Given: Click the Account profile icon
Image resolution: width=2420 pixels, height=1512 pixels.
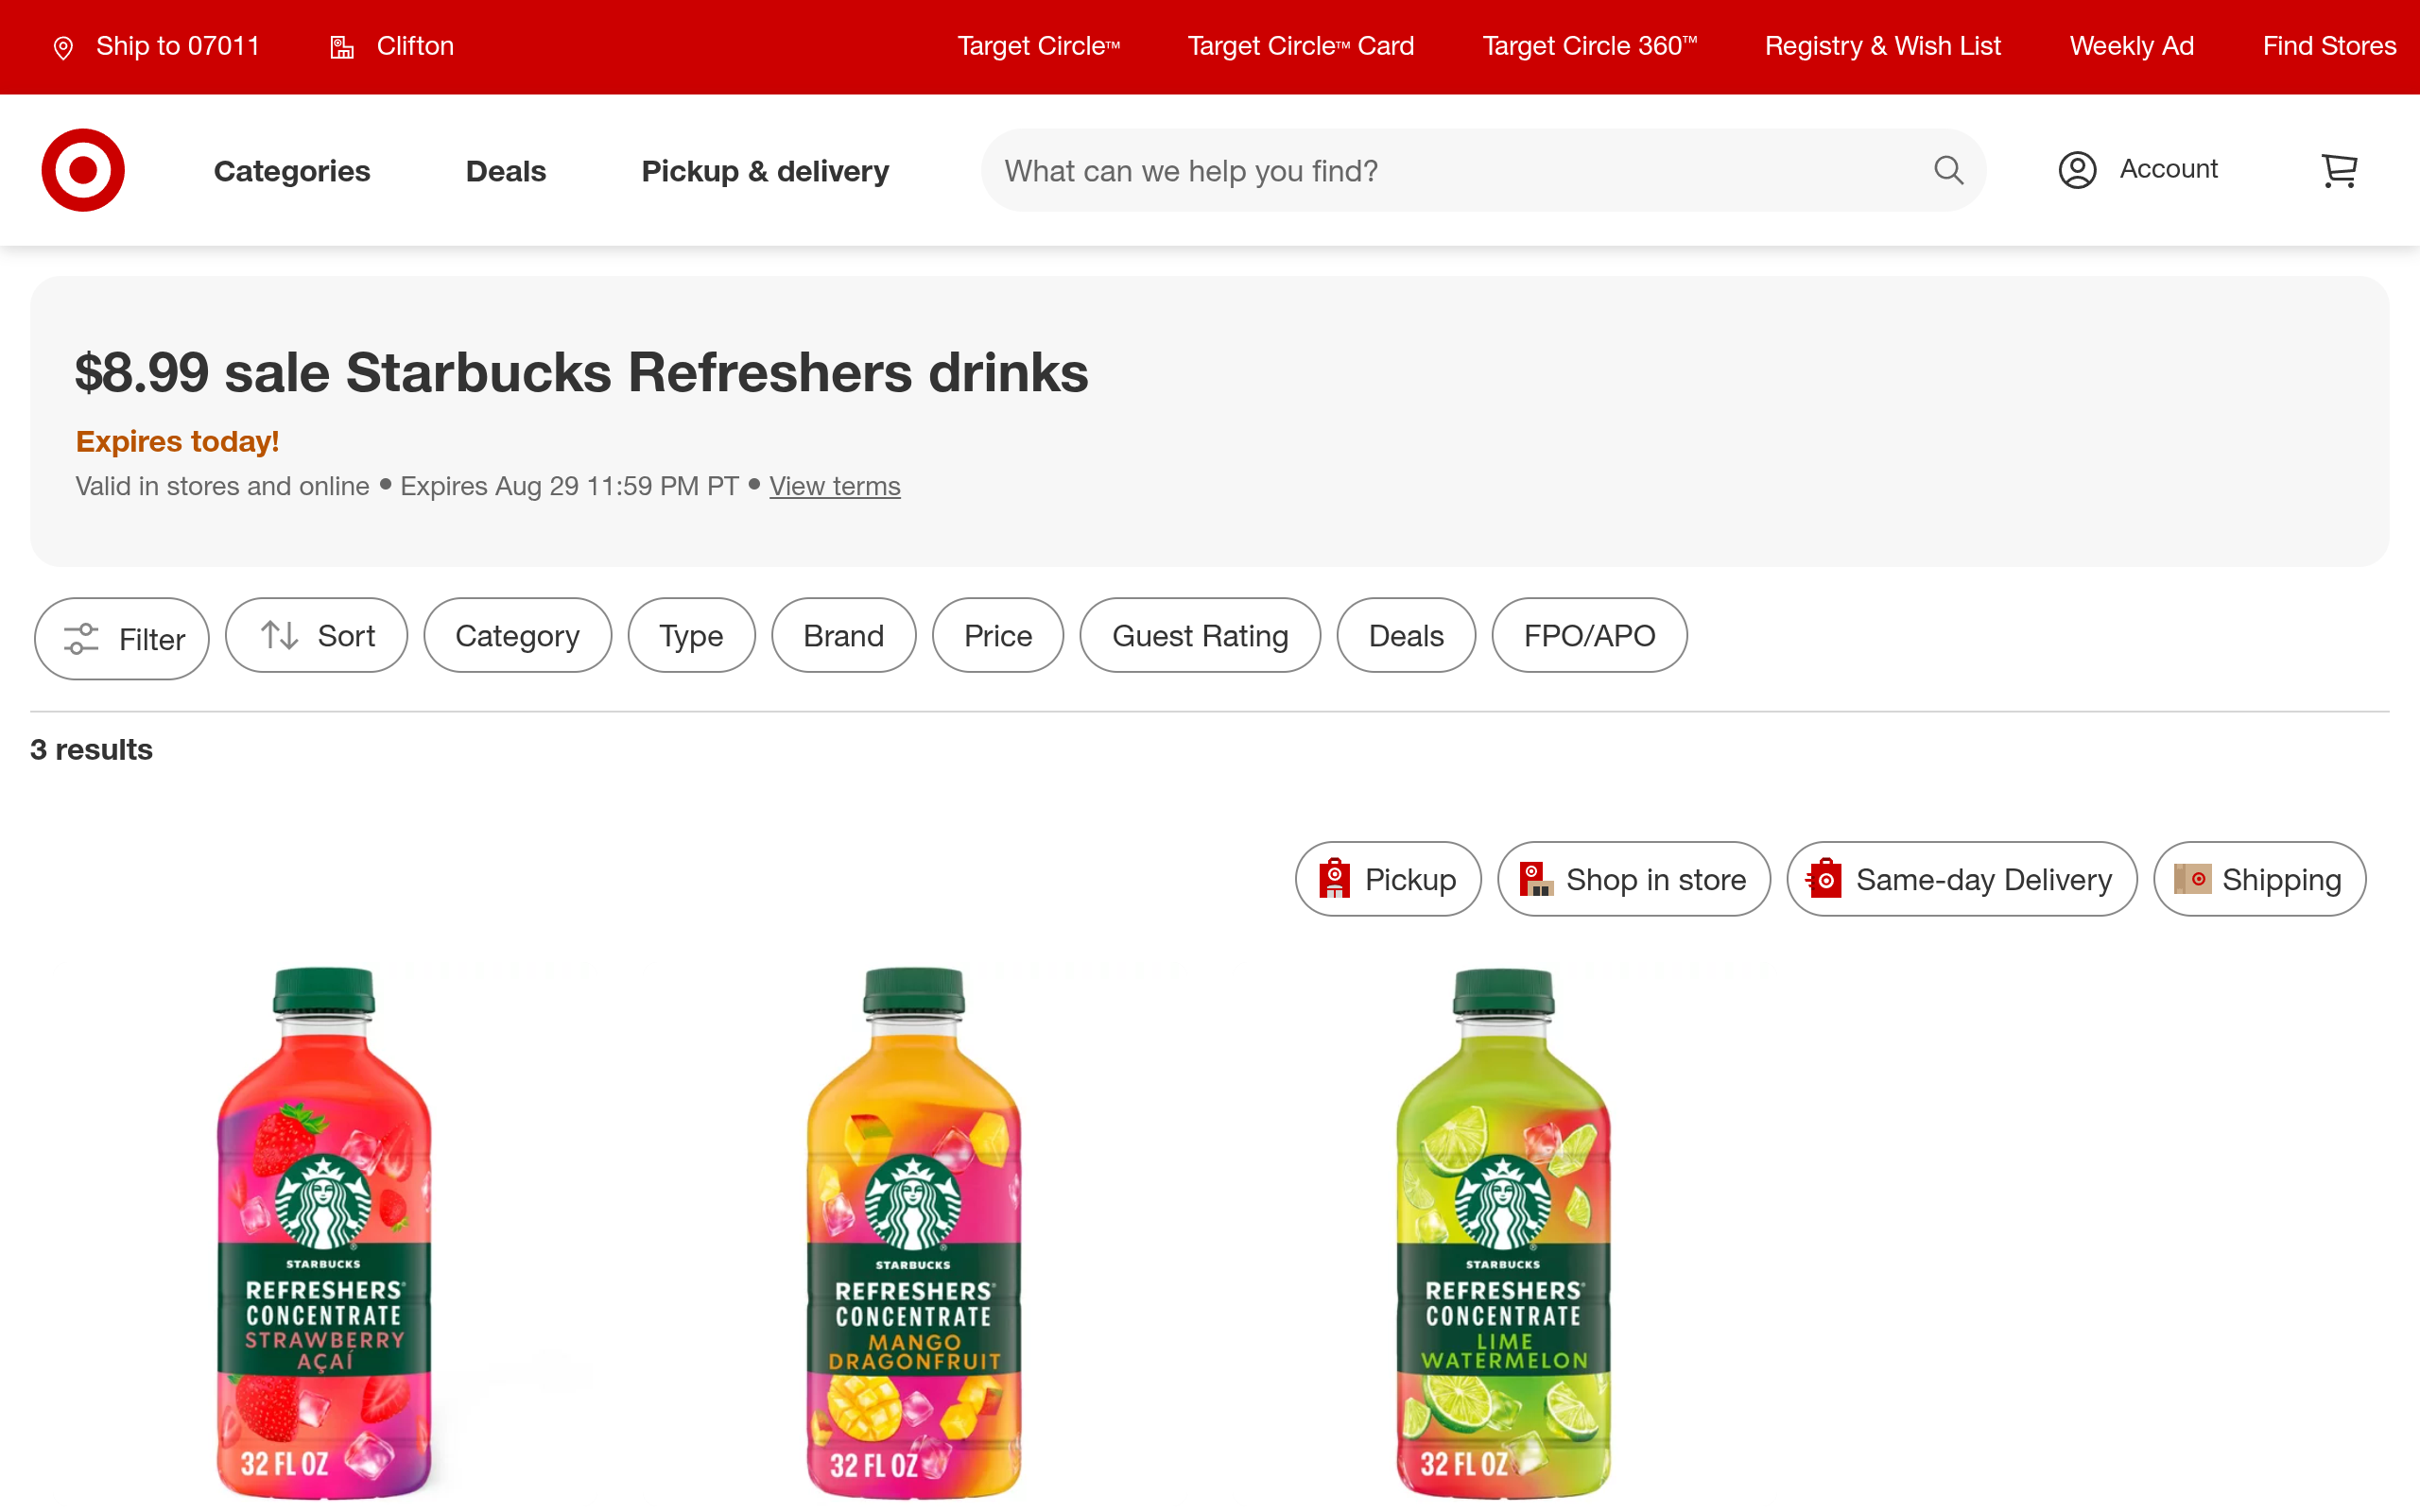Looking at the screenshot, I should click(2077, 170).
